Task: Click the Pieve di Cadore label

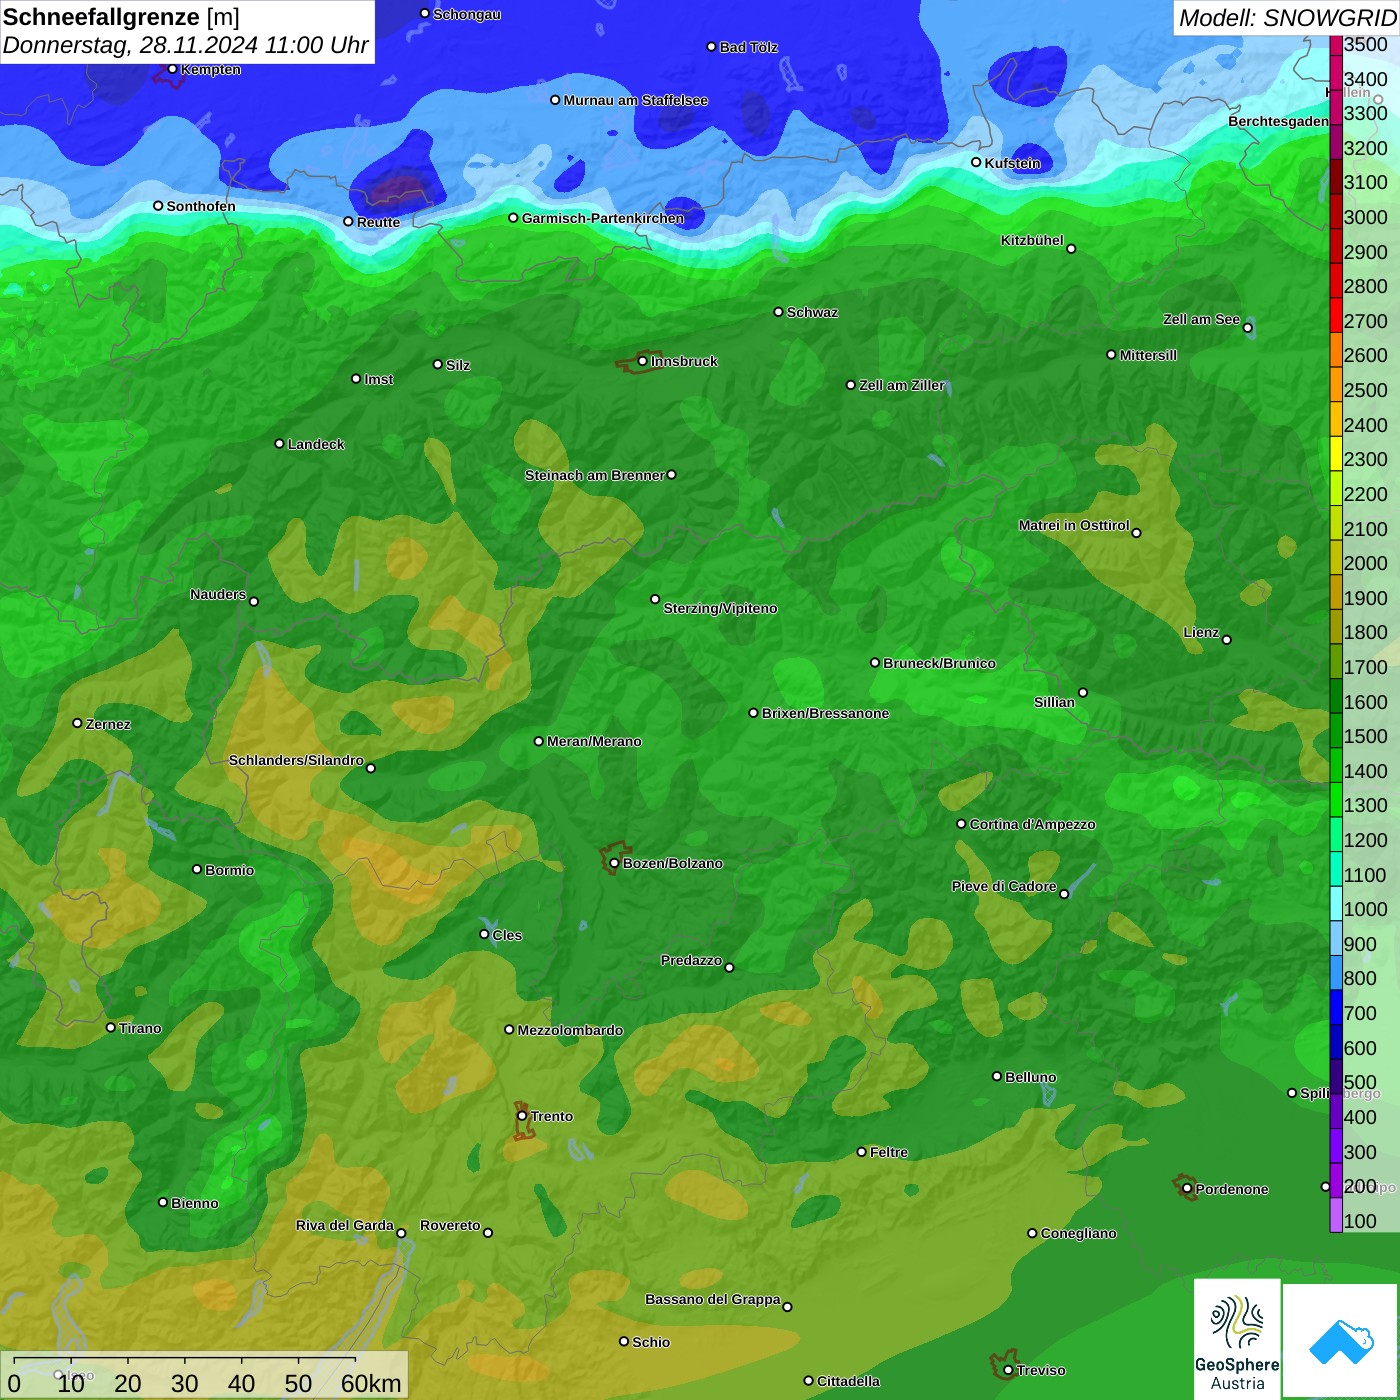Action: pyautogui.click(x=1004, y=886)
